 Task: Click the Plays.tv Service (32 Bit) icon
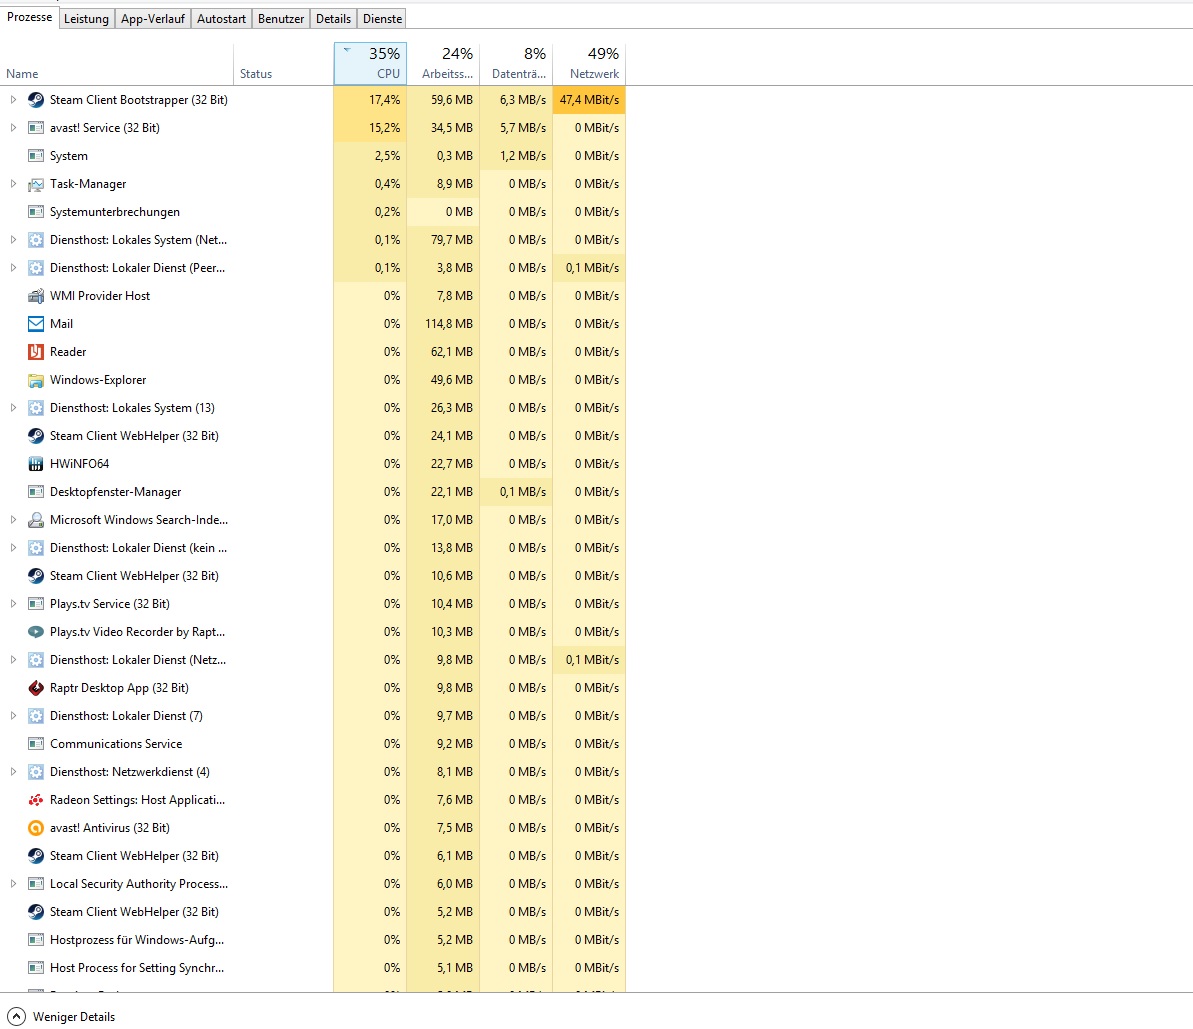click(x=36, y=604)
